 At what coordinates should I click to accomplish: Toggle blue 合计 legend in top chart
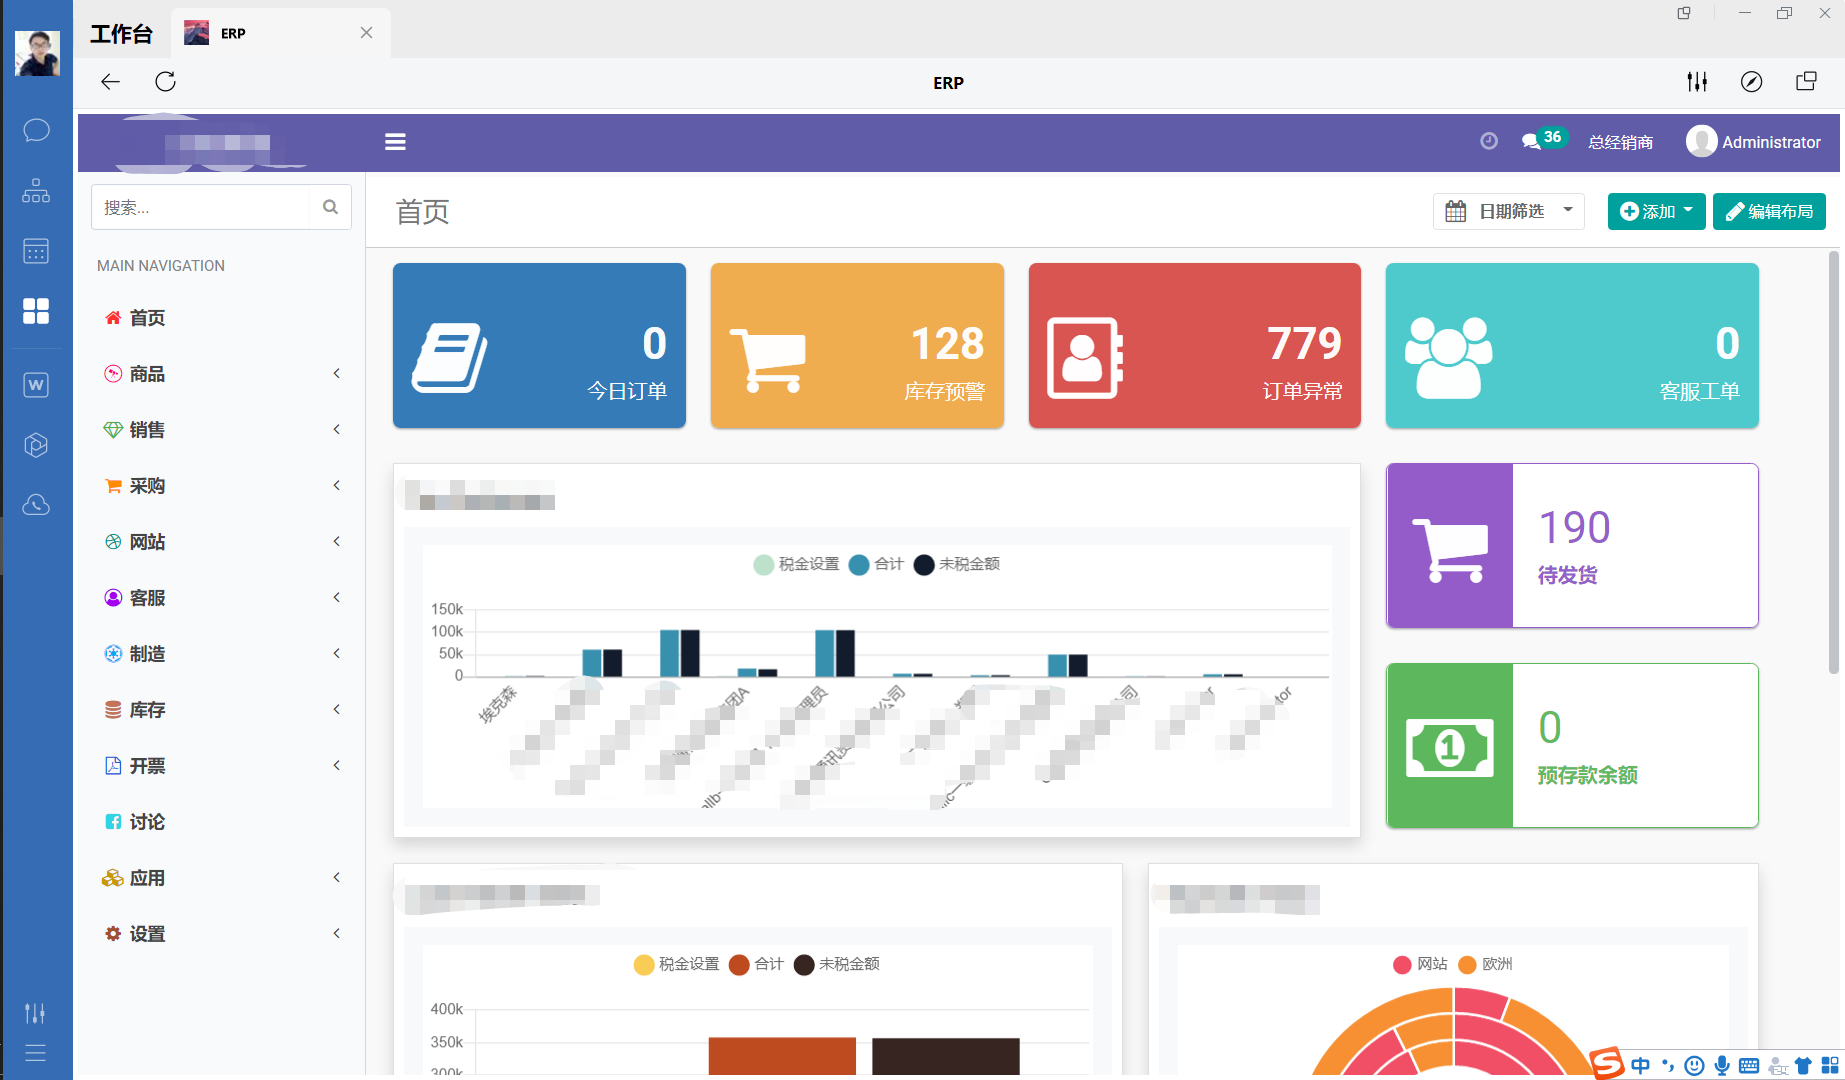point(876,565)
